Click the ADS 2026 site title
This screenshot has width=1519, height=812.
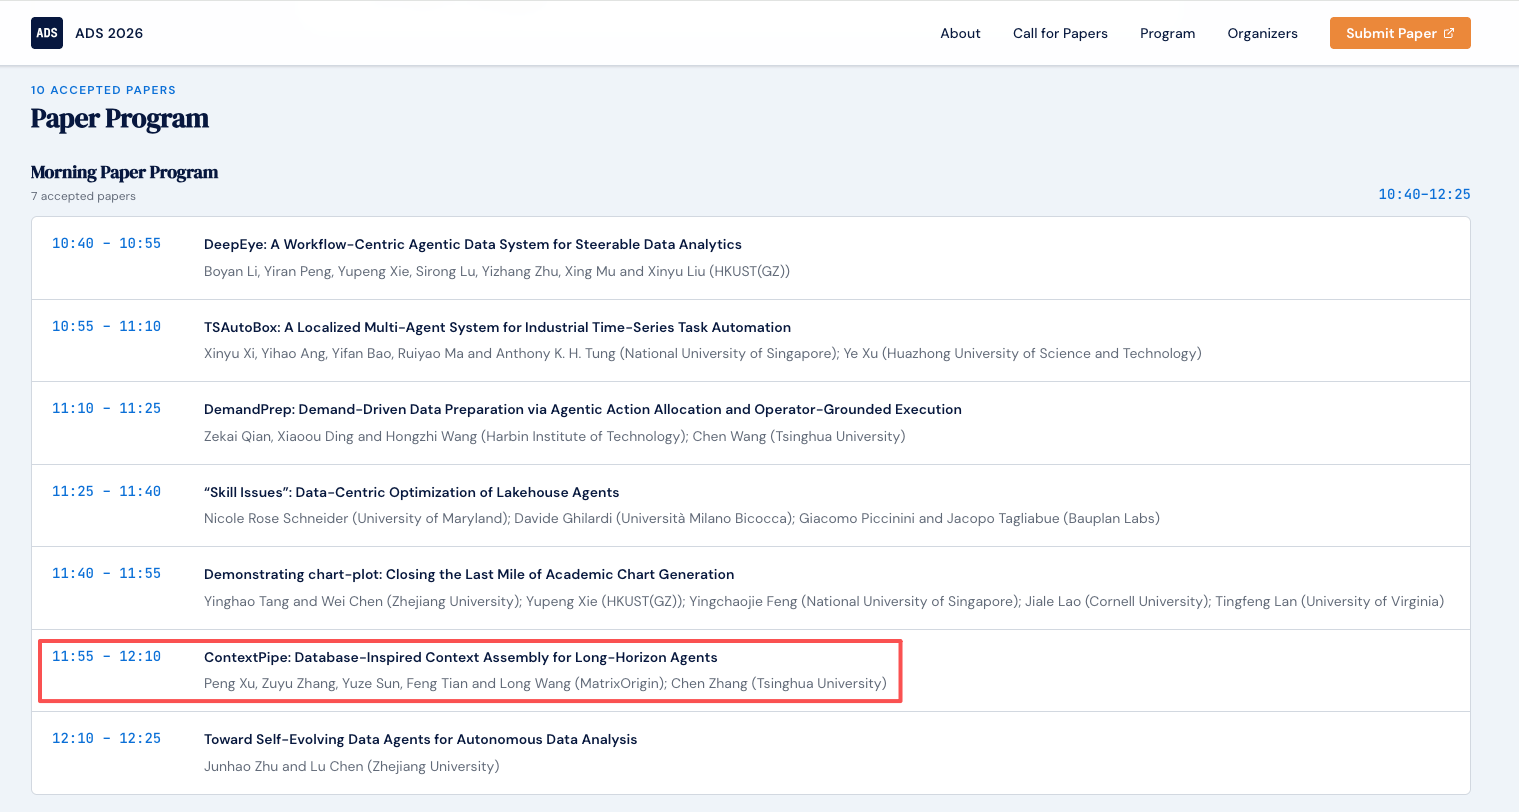[x=109, y=33]
